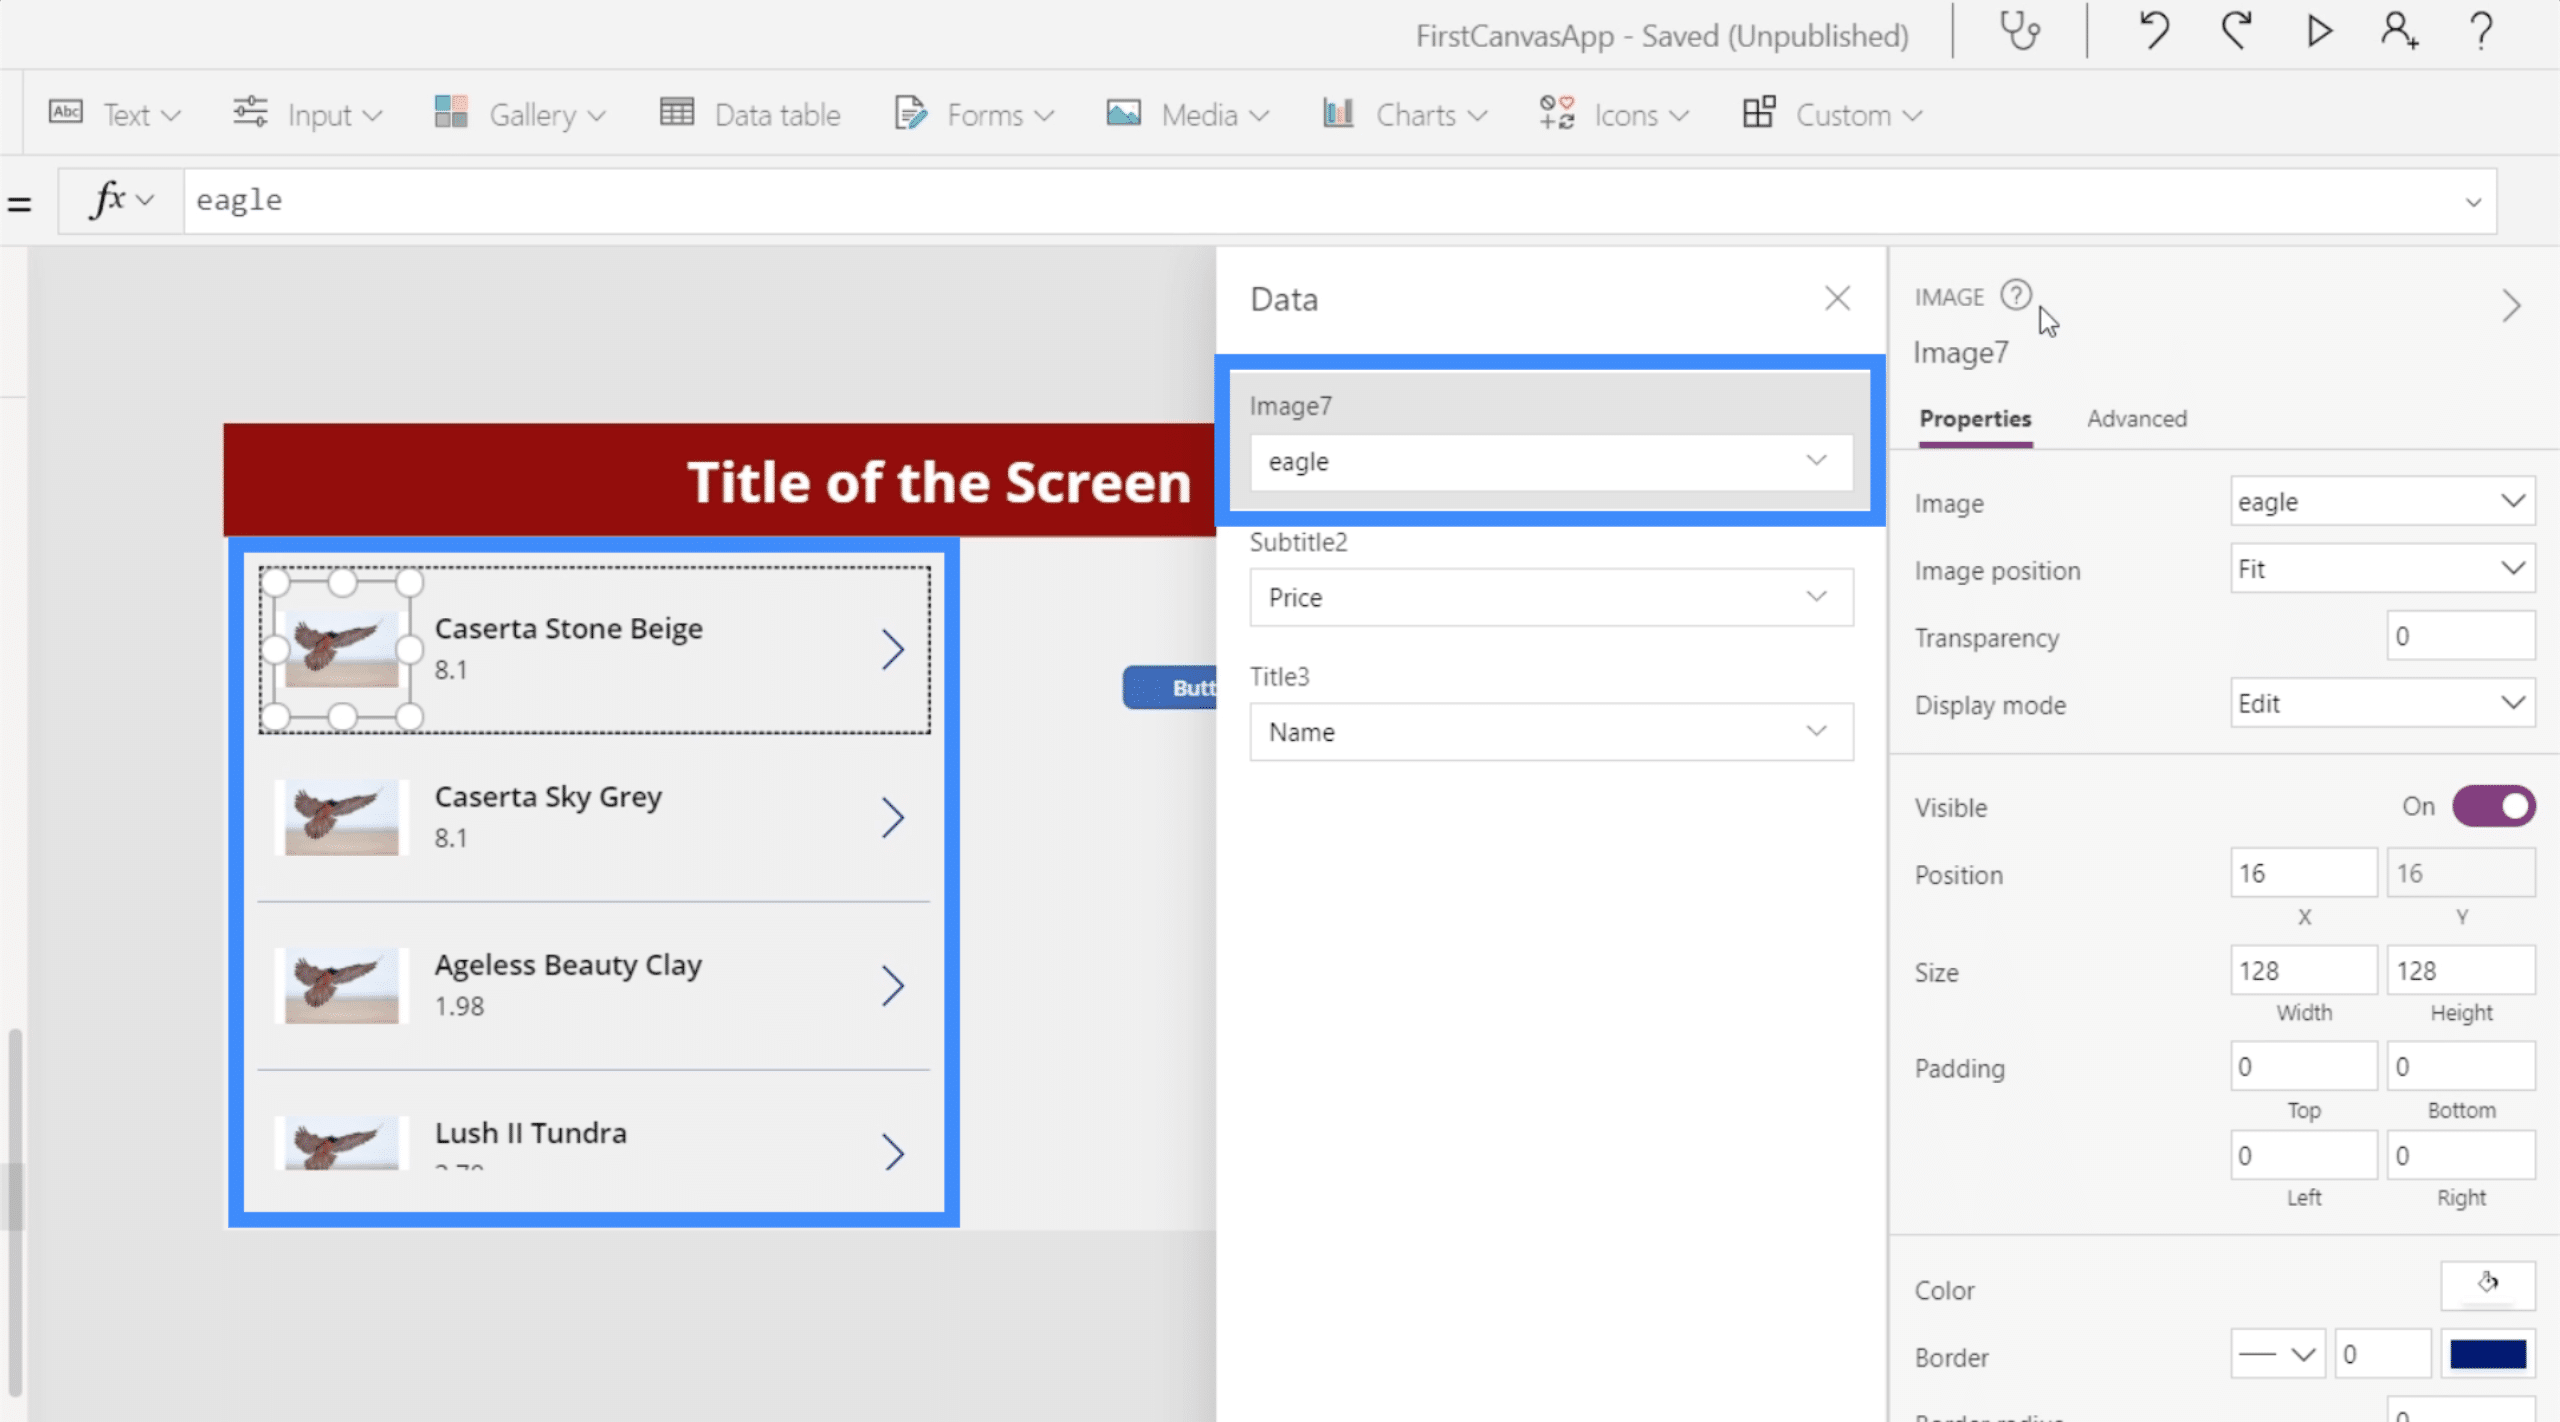Open the dark blue Border color swatch
Screen dimensions: 2560x1422
(x=2487, y=1354)
